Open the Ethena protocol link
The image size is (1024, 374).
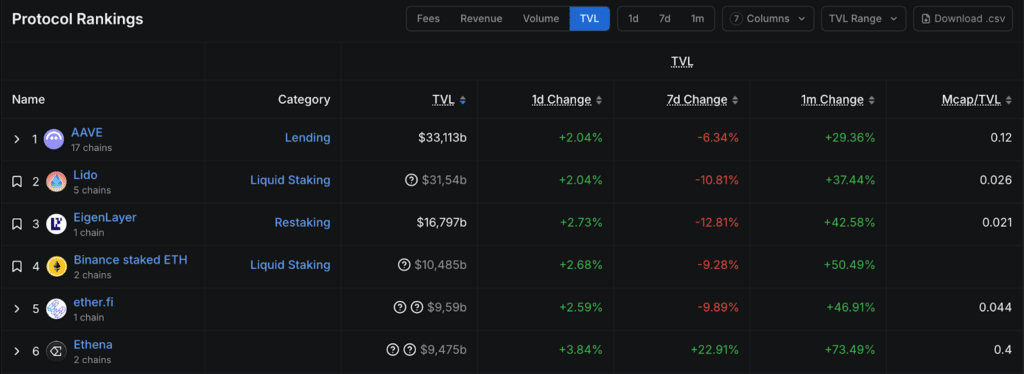coord(93,345)
